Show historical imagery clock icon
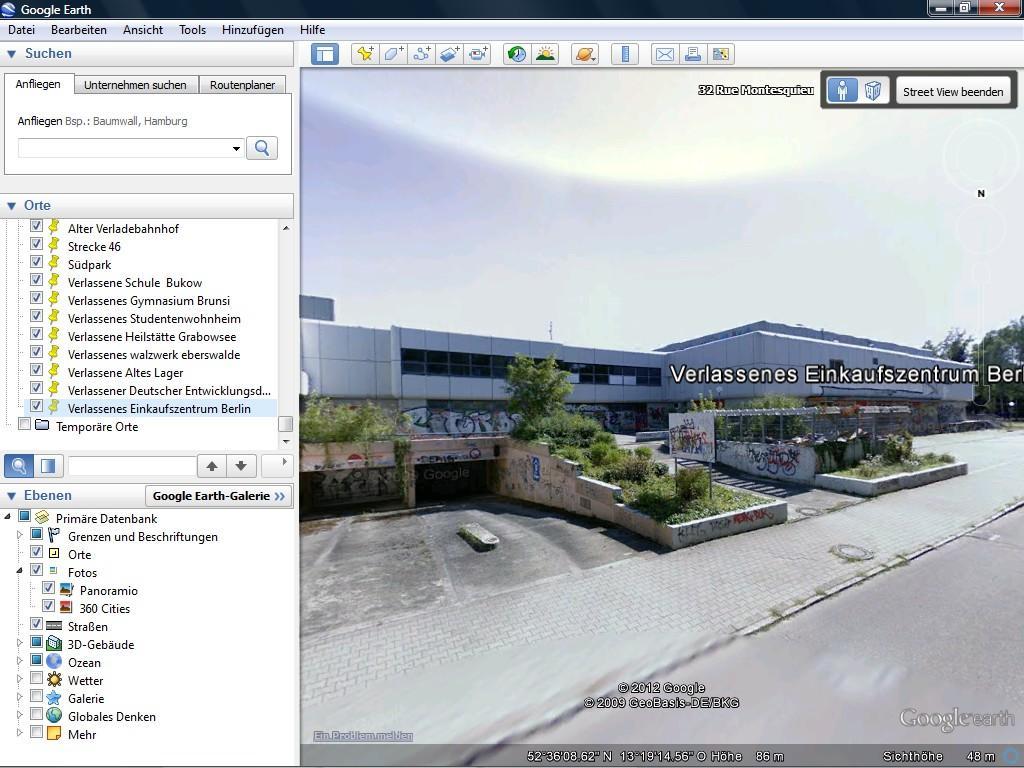 coord(517,54)
